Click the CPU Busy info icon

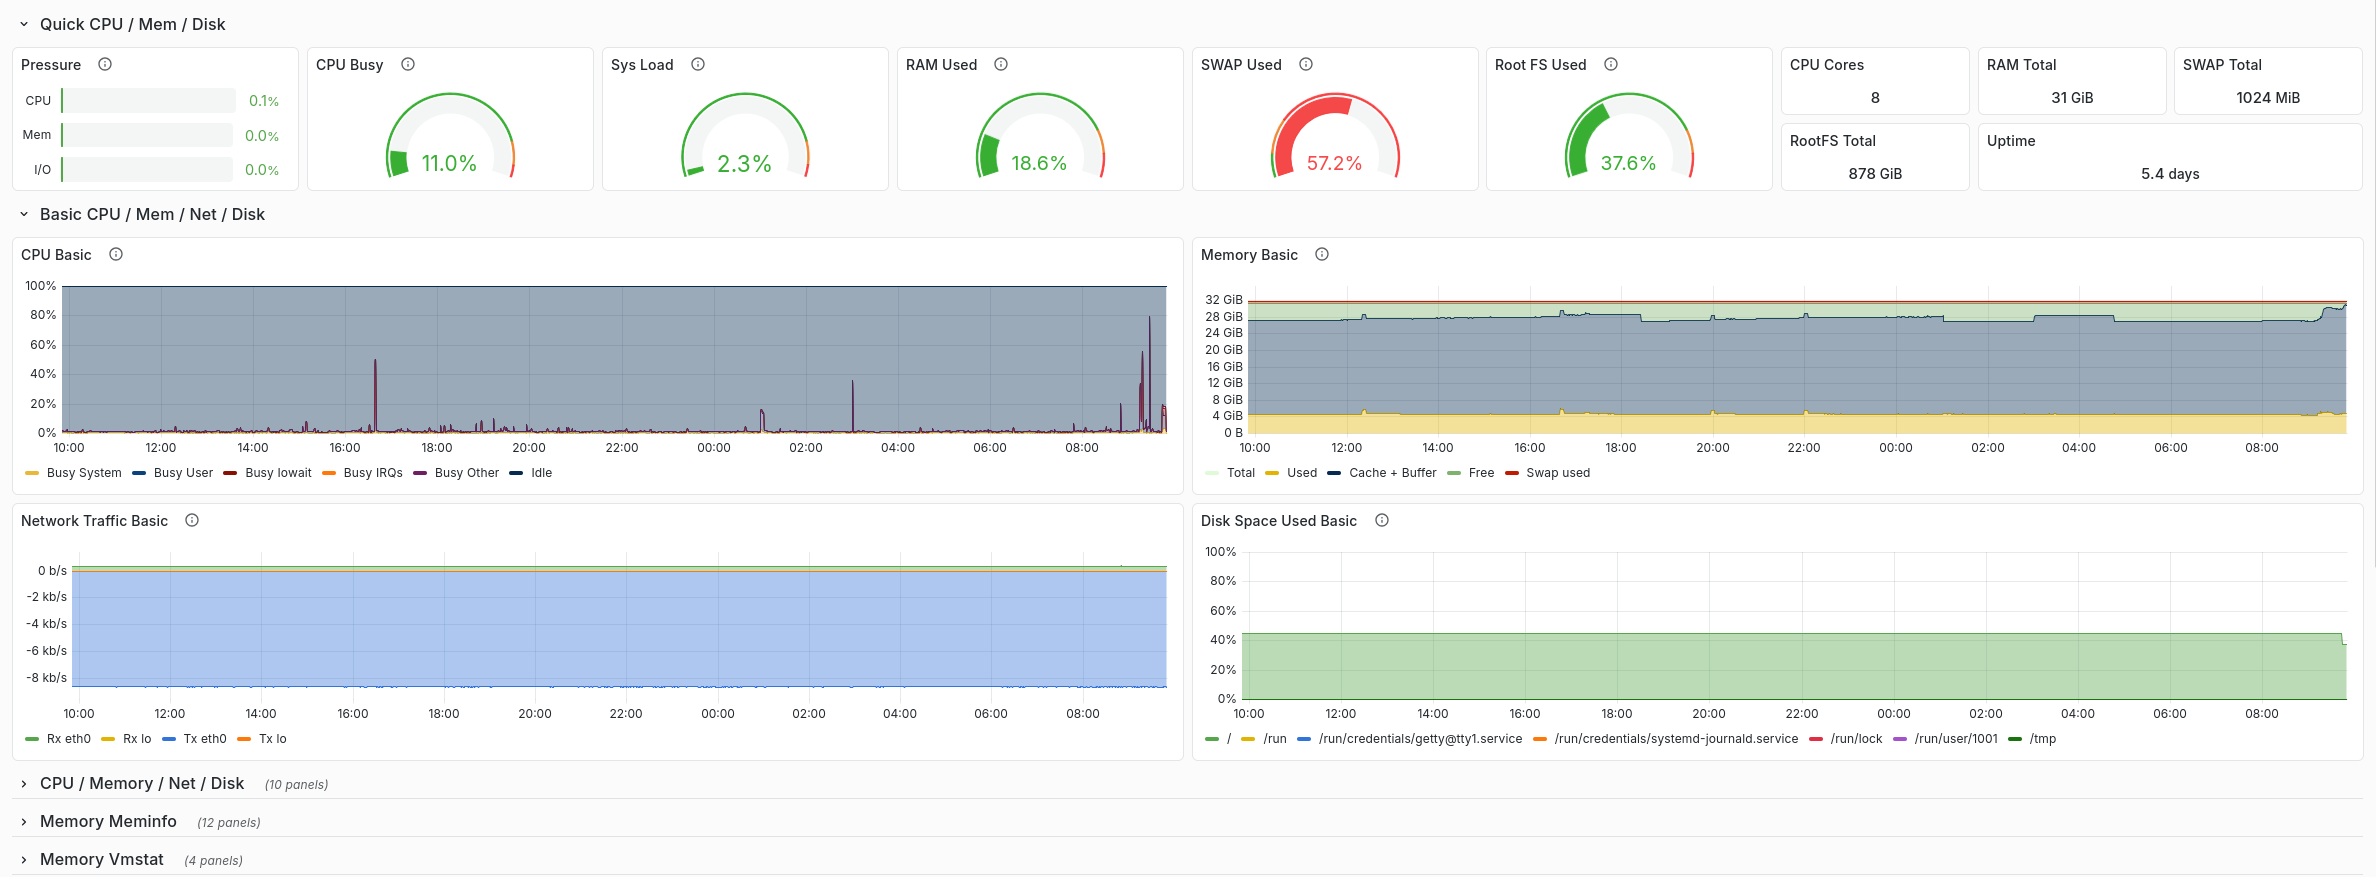pyautogui.click(x=408, y=64)
